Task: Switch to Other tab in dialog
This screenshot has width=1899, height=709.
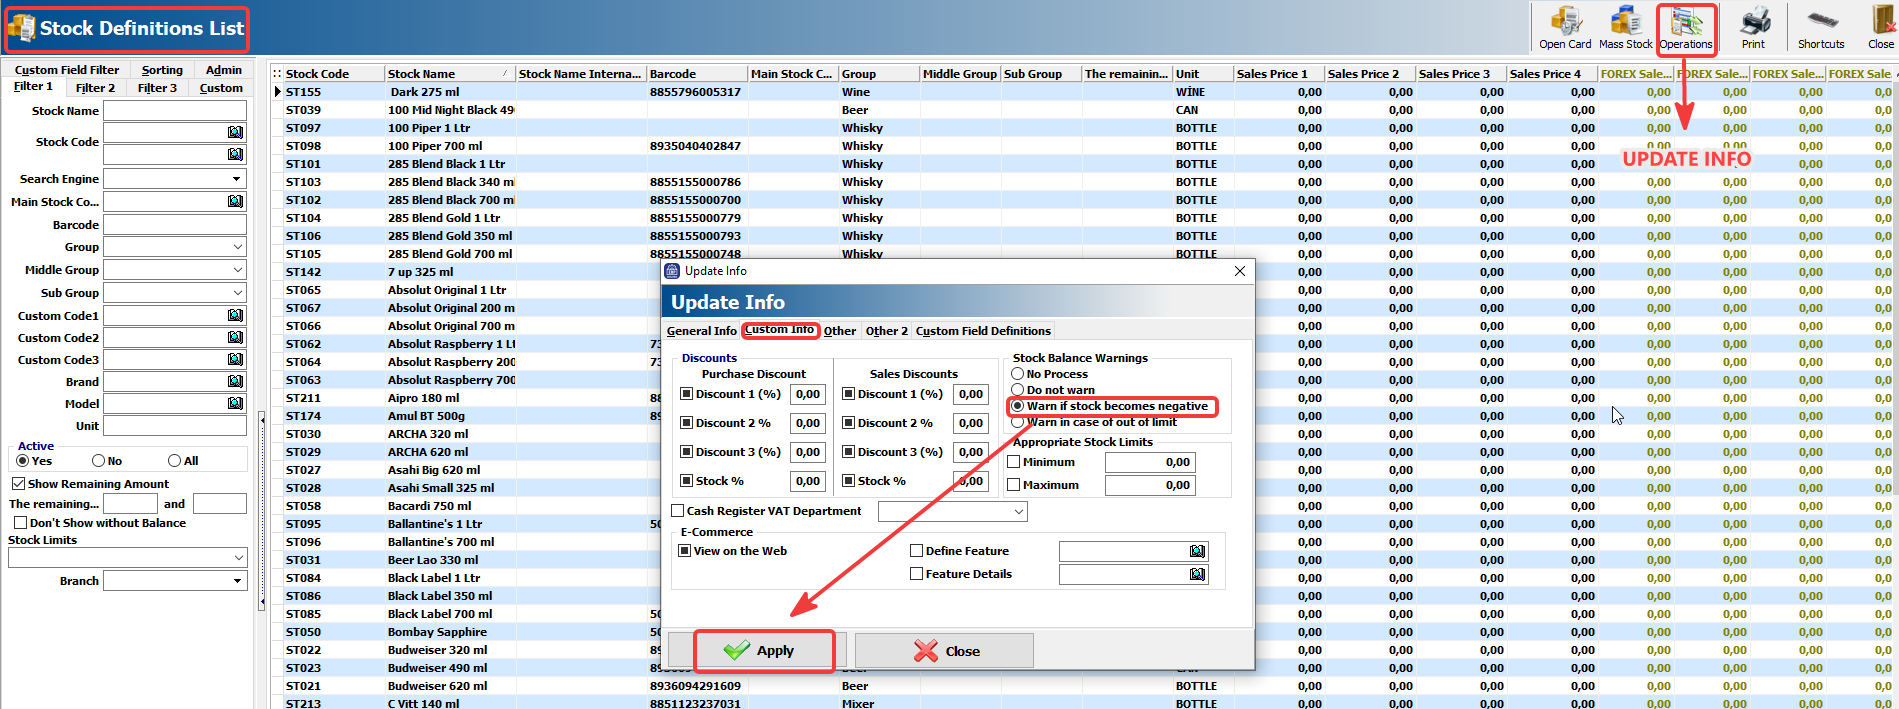Action: pos(840,331)
